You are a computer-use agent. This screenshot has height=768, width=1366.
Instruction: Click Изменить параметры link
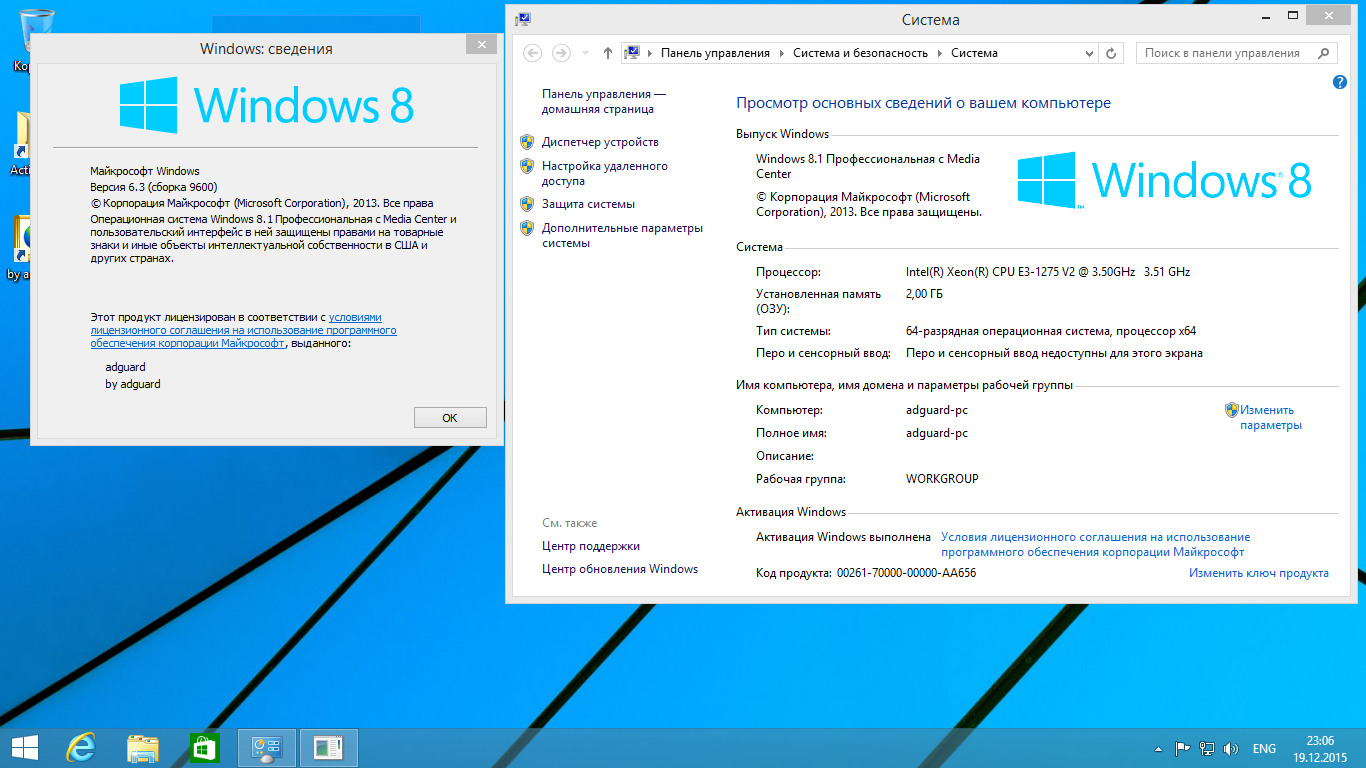1270,417
